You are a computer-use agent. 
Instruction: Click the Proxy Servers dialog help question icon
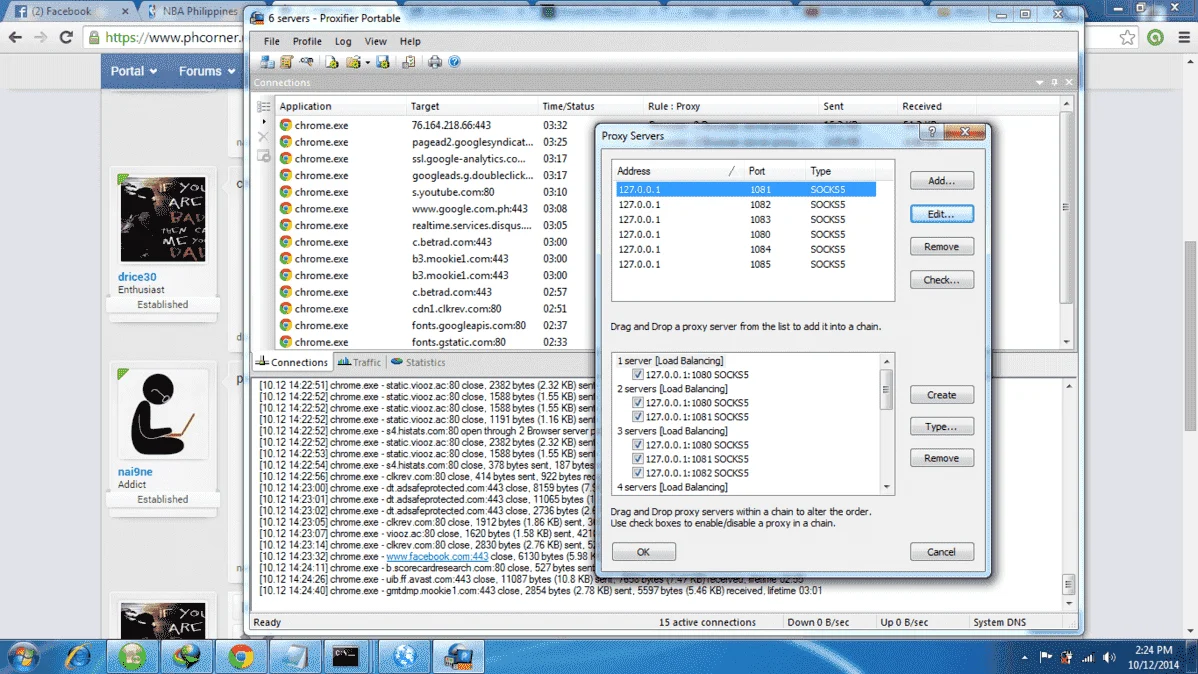[x=931, y=131]
